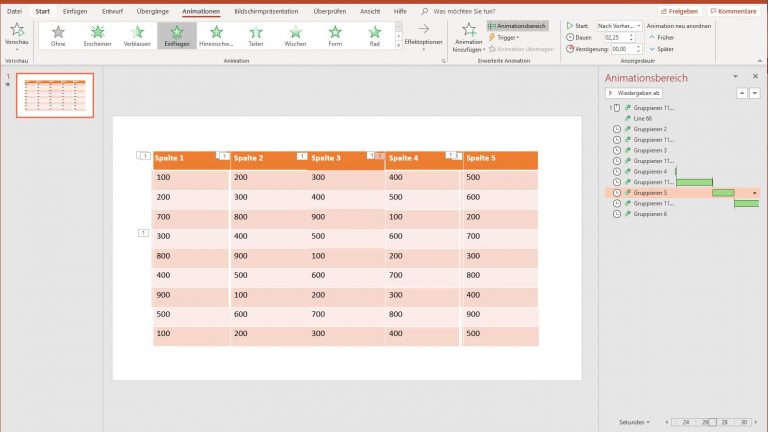Move selected effect down in Animationsbereich

(755, 93)
